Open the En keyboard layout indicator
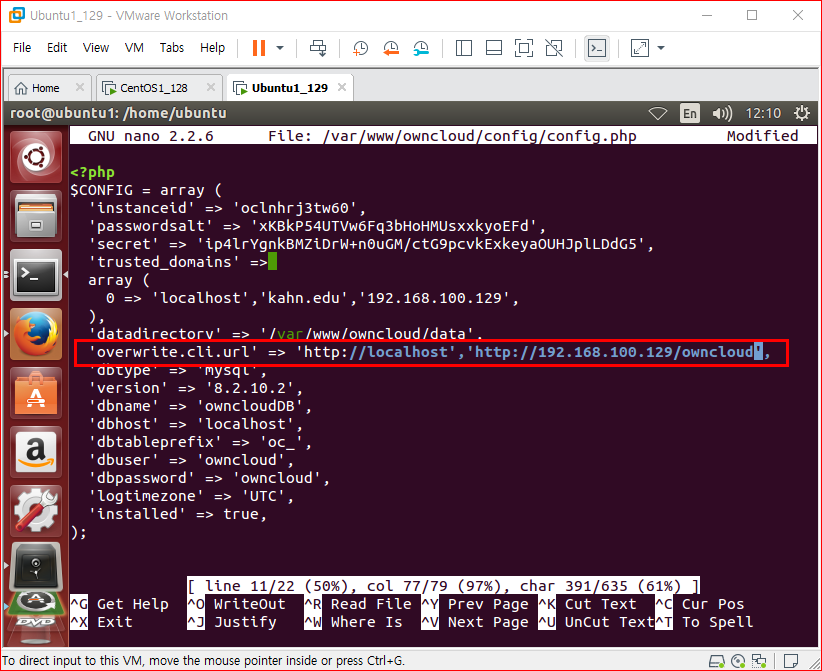The height and width of the screenshot is (671, 822). 690,113
